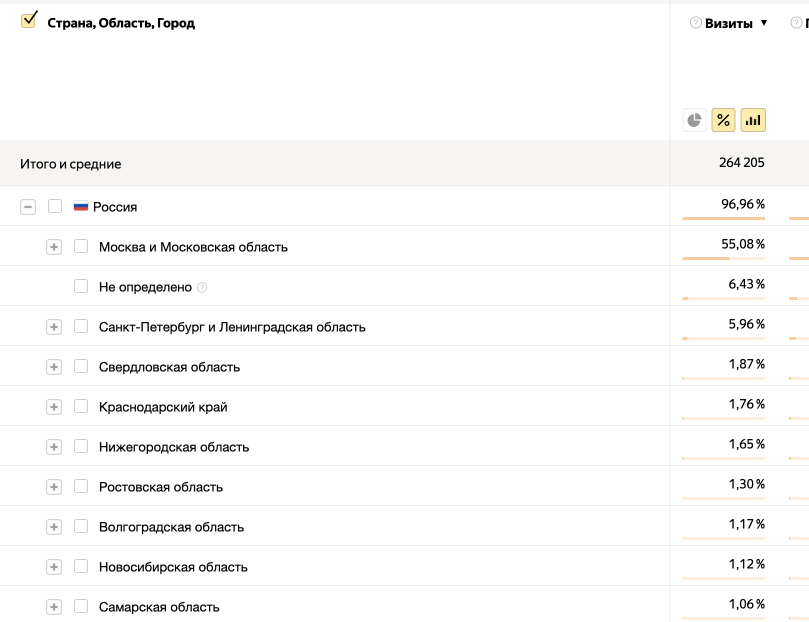809x622 pixels.
Task: Click help icon beside Не определено
Action: (x=202, y=287)
